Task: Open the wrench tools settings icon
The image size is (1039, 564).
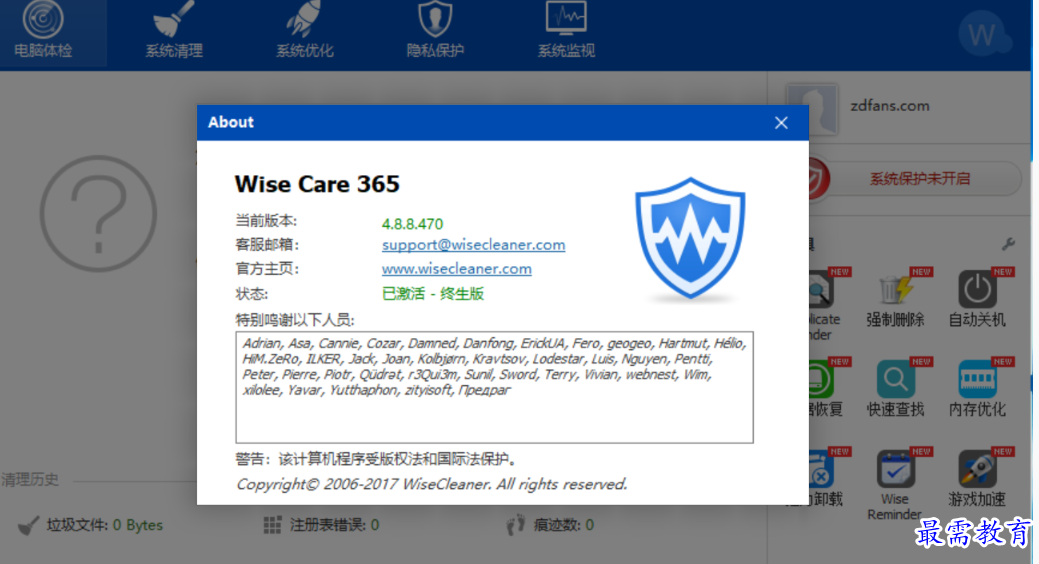Action: [1008, 245]
